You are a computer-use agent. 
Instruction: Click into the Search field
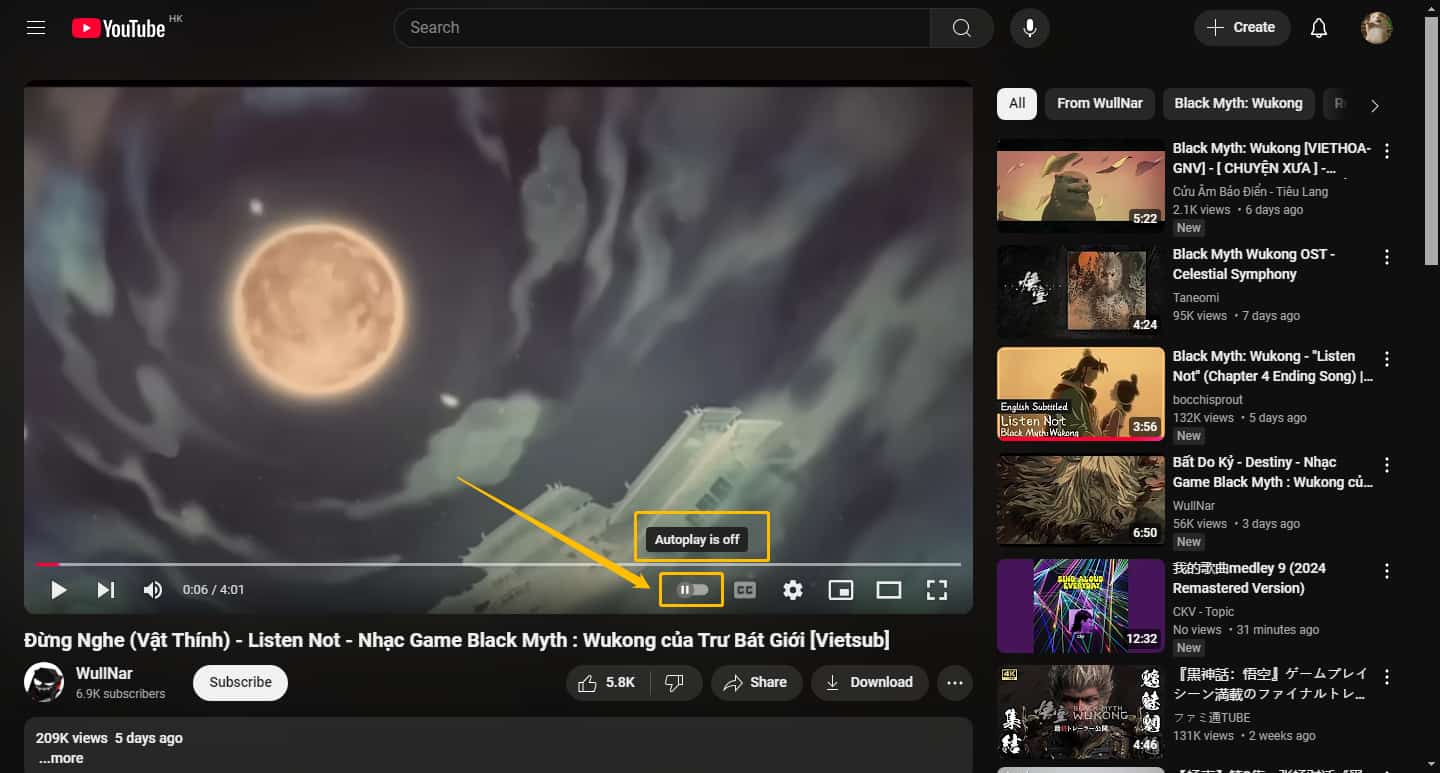click(662, 28)
